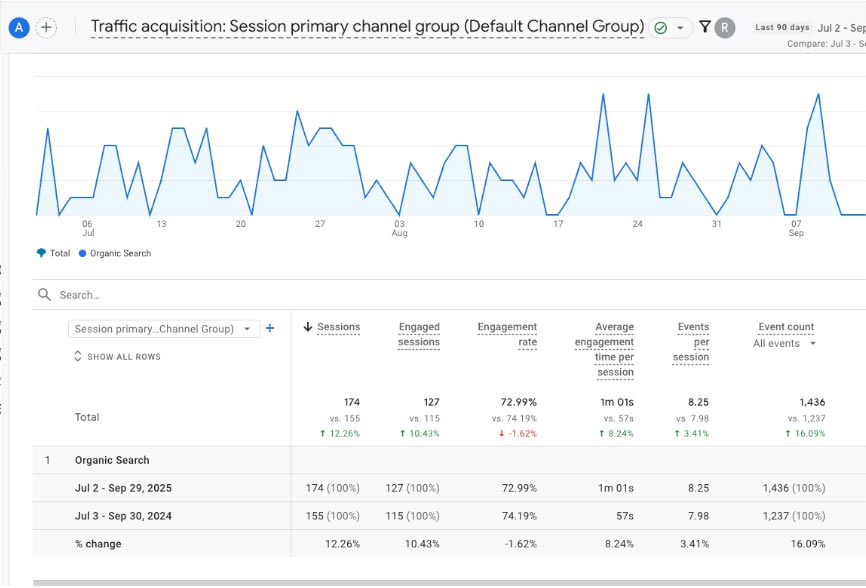Add secondary dimension with blue plus
The image size is (866, 588).
tap(270, 328)
